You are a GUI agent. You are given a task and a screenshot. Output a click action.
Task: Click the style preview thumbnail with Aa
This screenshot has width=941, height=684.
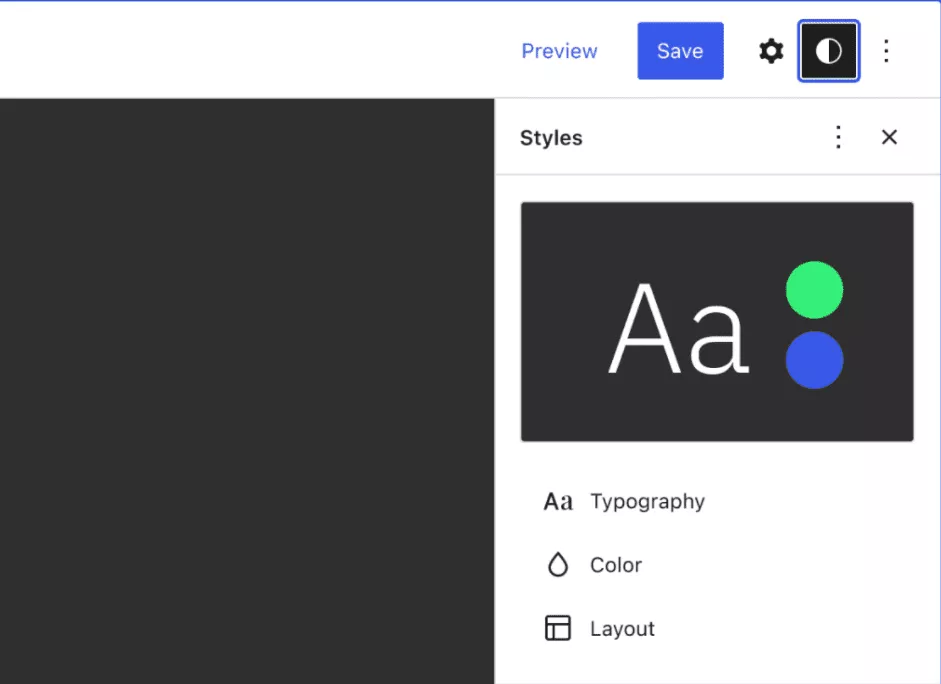point(717,322)
